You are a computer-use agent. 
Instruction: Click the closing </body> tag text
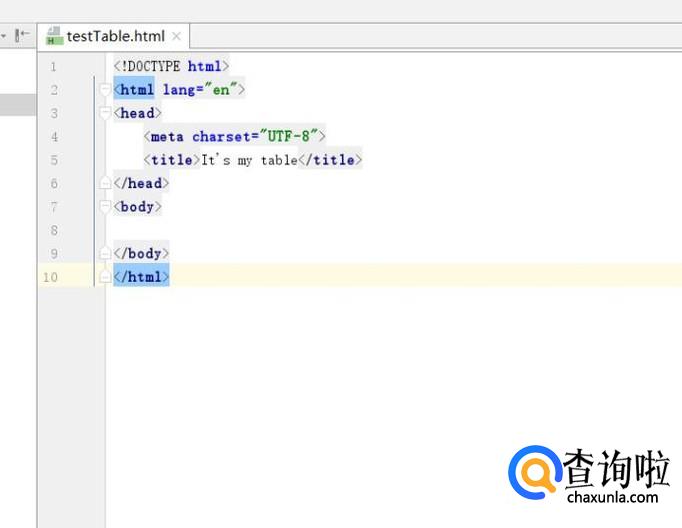coord(141,253)
